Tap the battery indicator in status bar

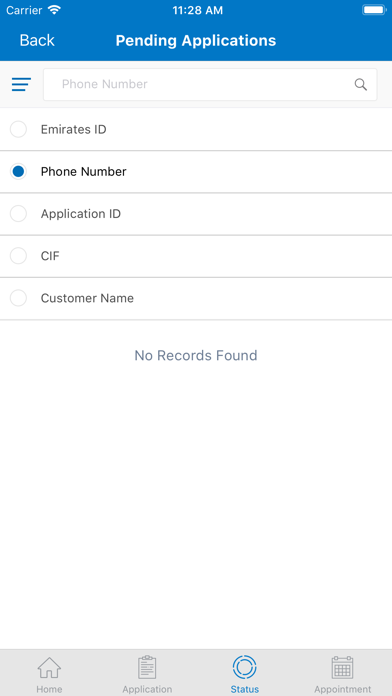pos(374,10)
